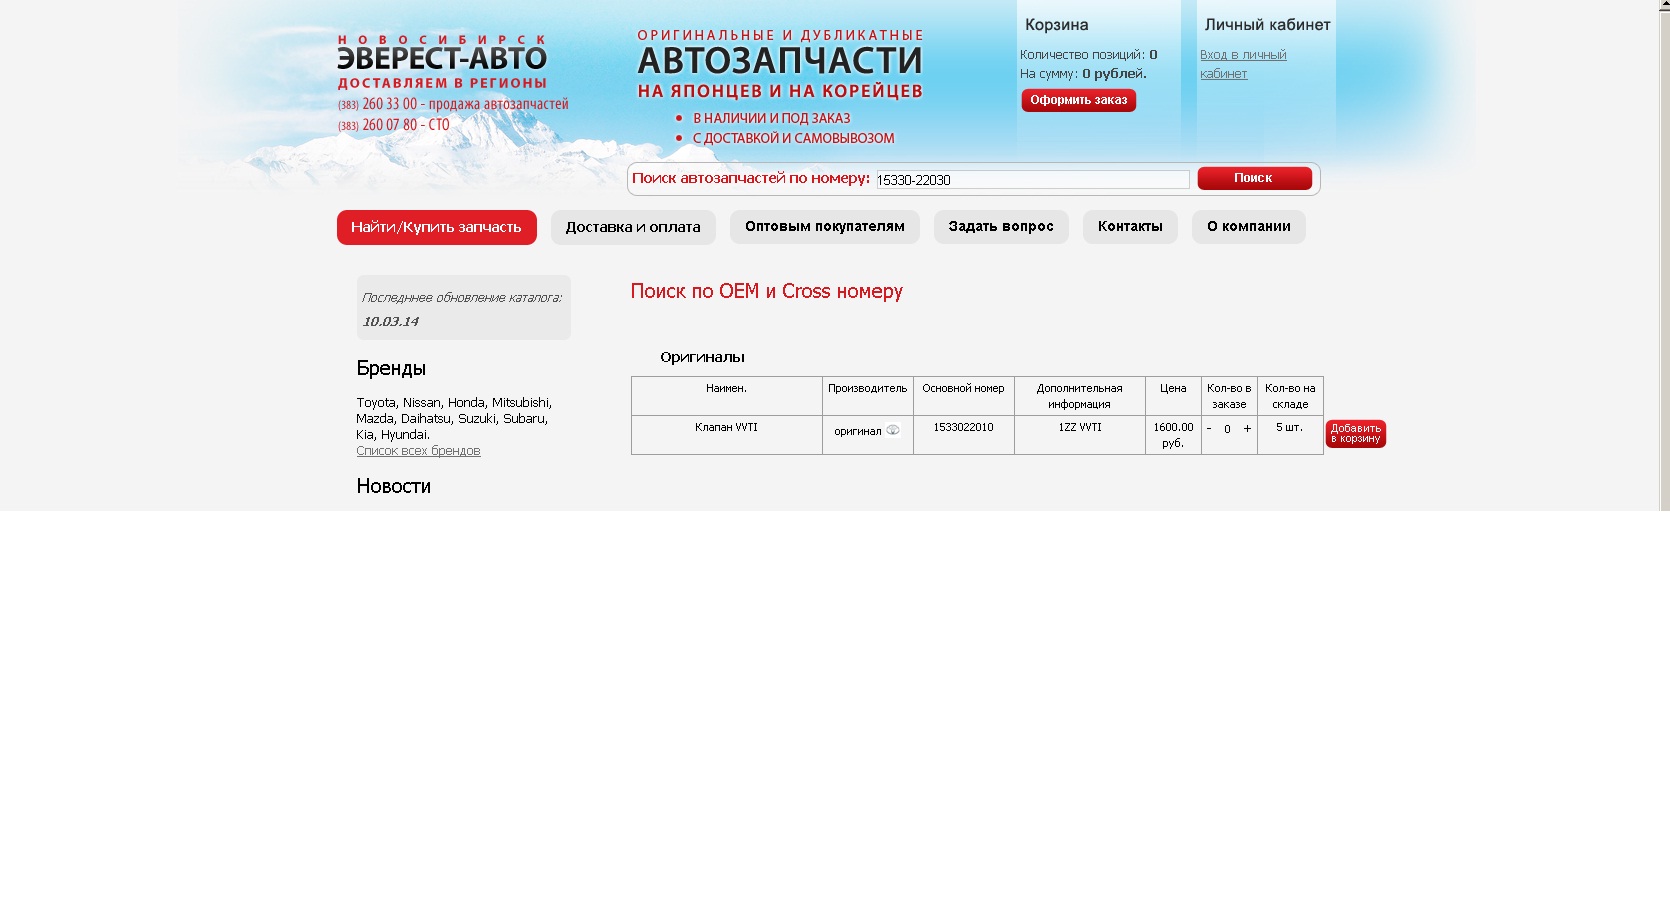Click the page vertical scrollbar
The height and width of the screenshot is (900, 1670).
[x=1664, y=255]
